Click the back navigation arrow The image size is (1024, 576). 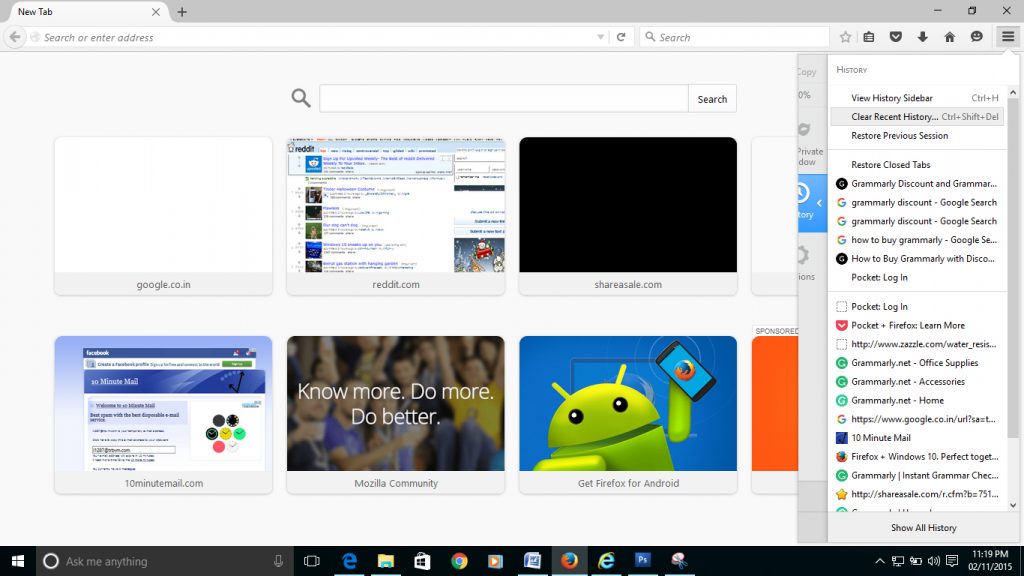(15, 37)
